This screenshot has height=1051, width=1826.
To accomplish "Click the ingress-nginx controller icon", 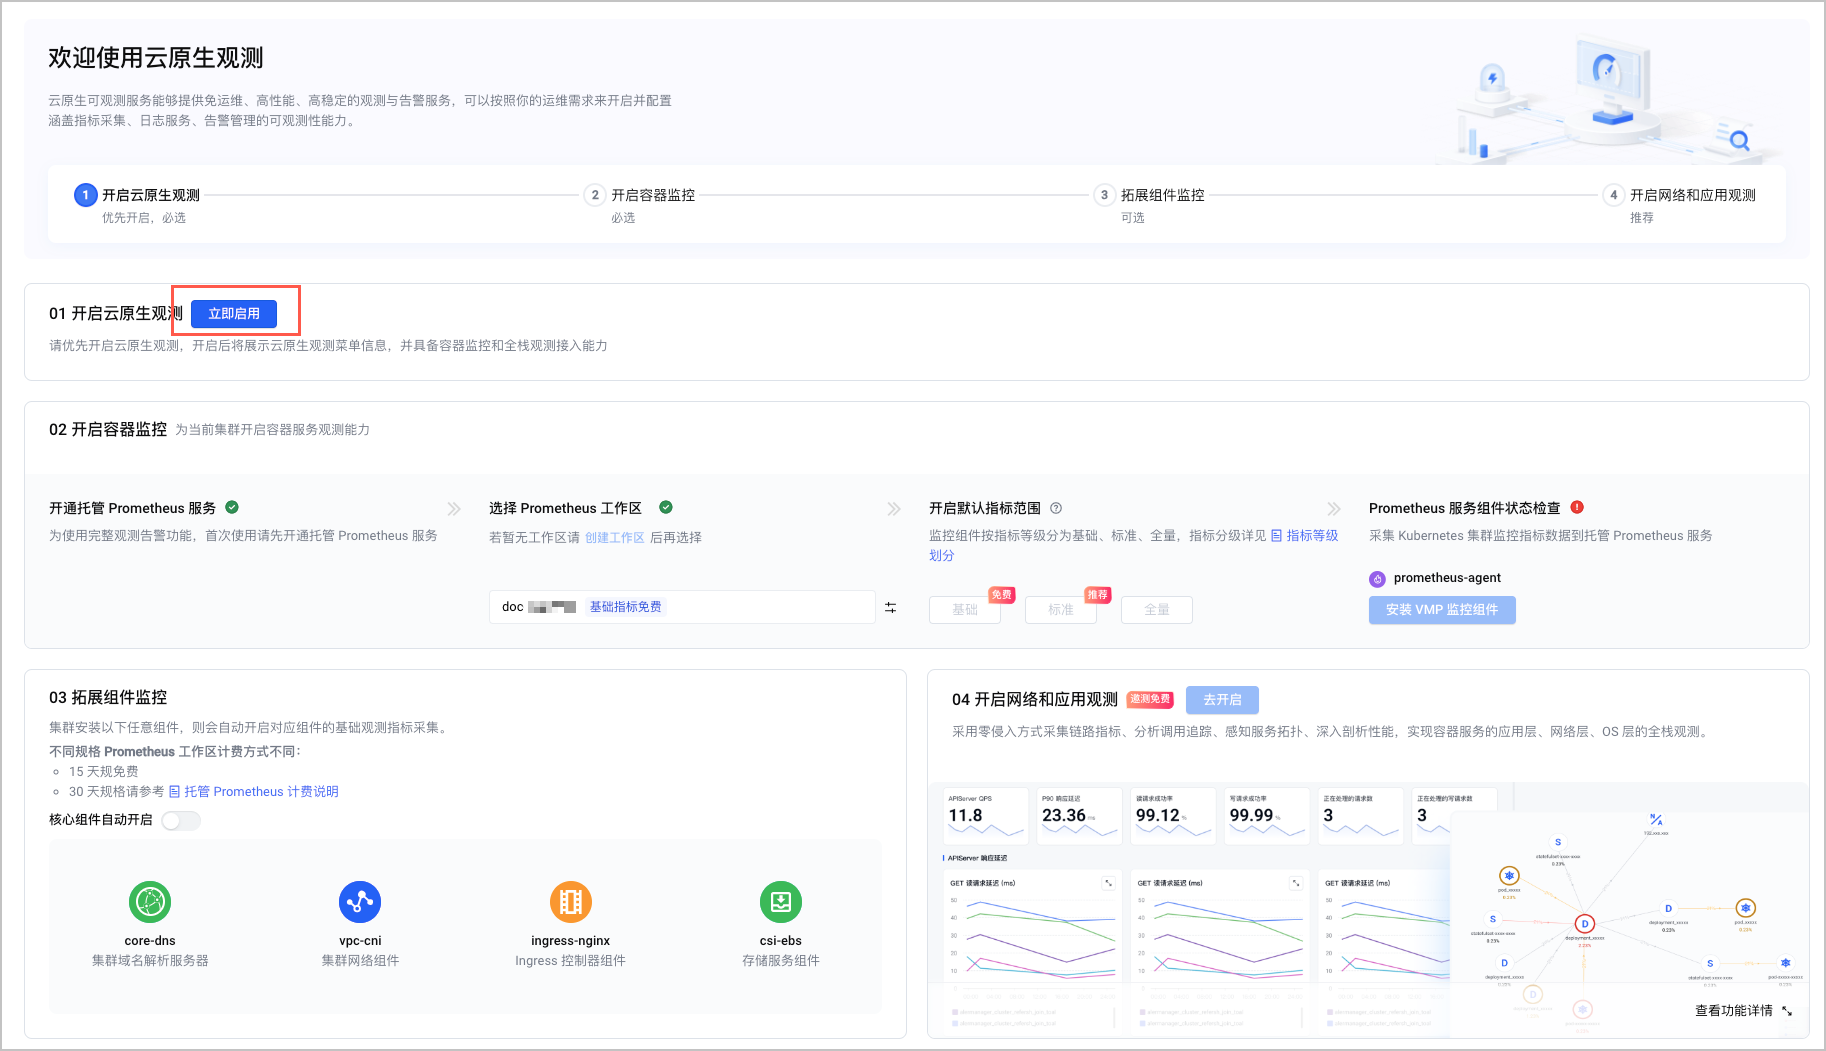I will [x=570, y=902].
